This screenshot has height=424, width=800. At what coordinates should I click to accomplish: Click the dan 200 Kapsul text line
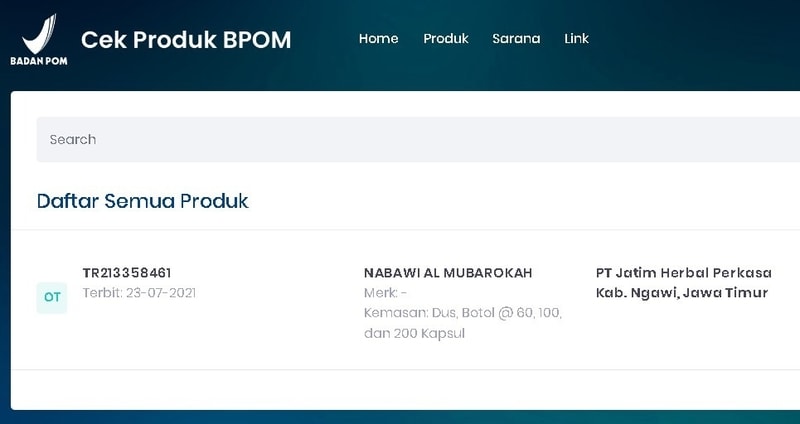[x=414, y=334]
